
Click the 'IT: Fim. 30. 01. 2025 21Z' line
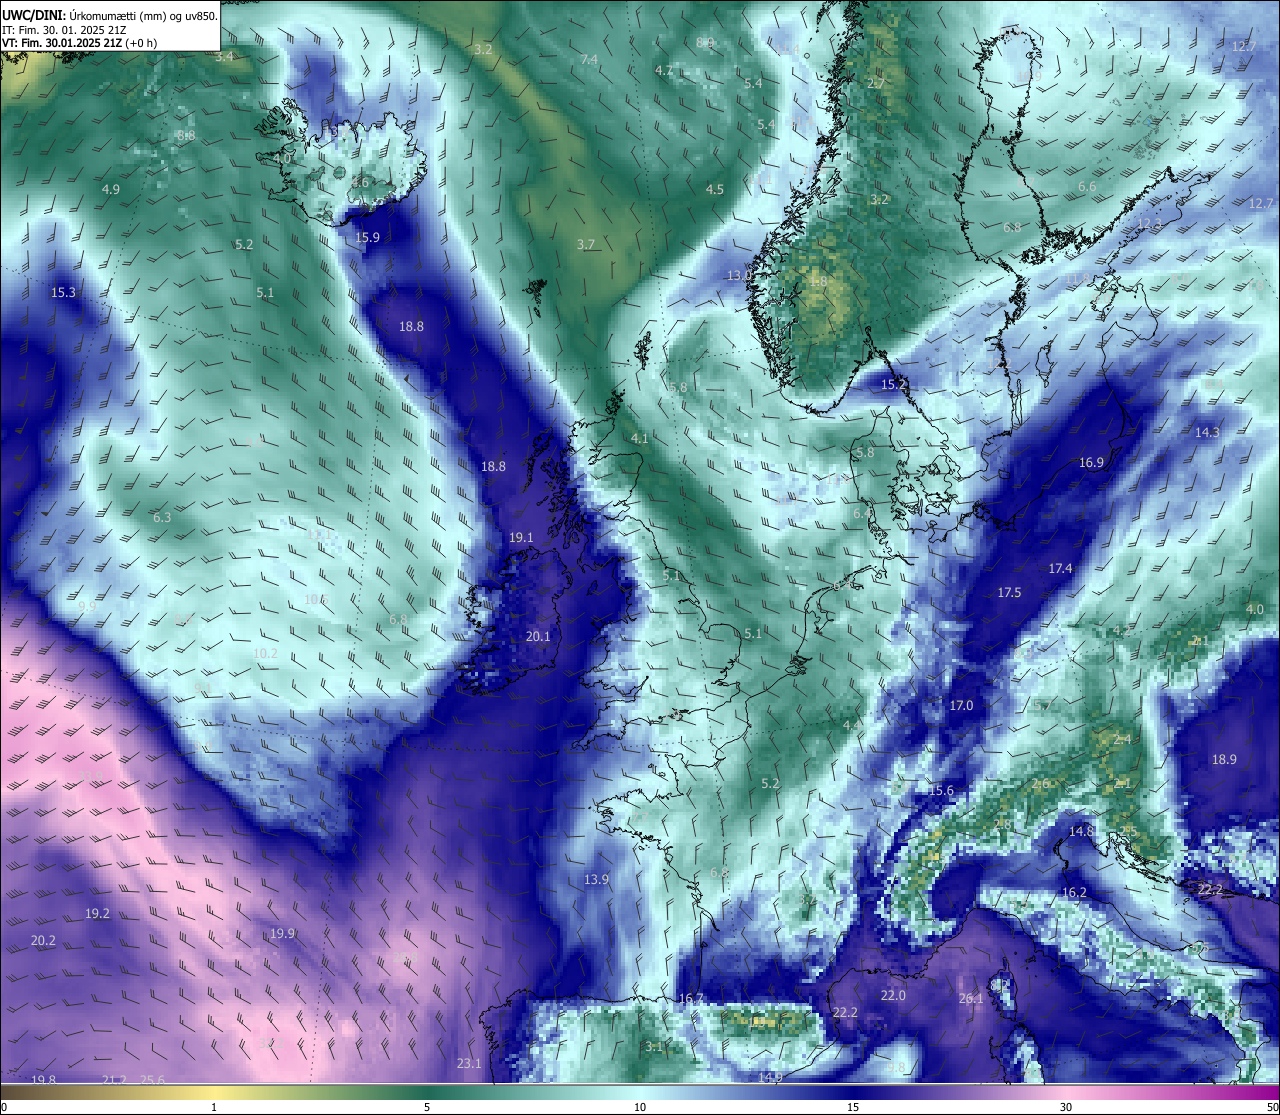tap(64, 30)
